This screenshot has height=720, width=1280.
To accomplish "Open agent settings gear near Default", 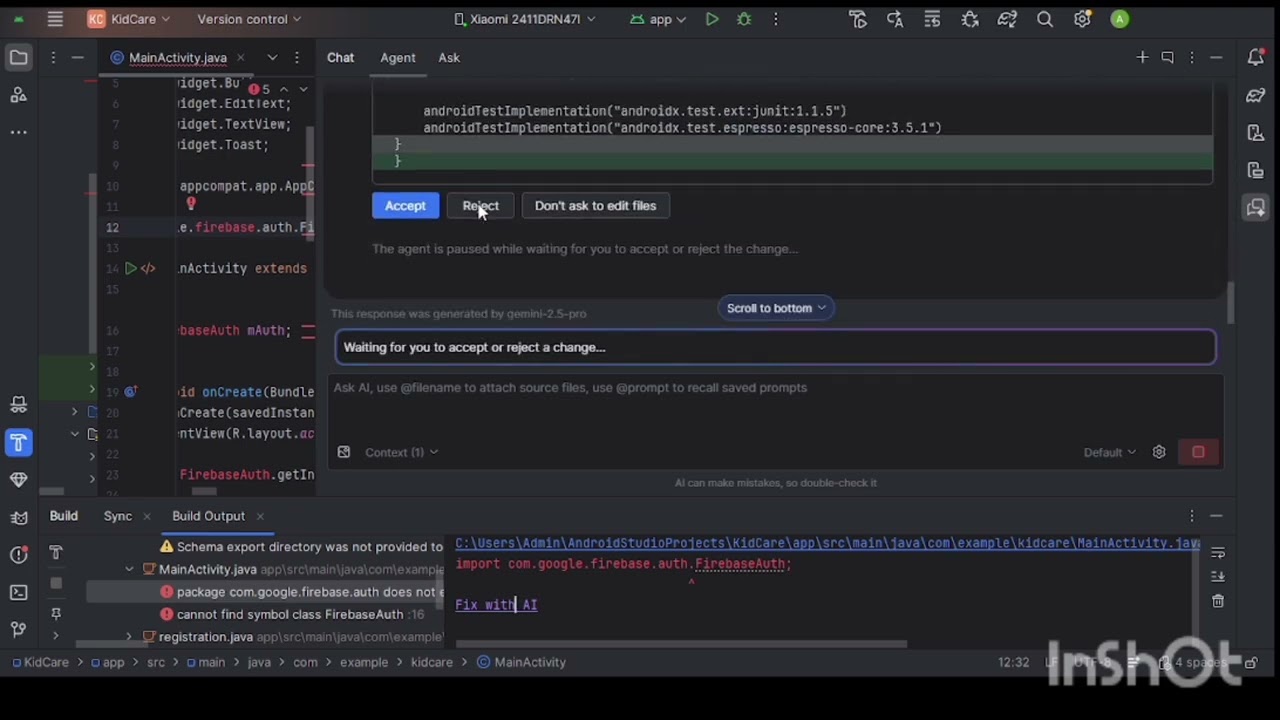I will click(x=1159, y=452).
